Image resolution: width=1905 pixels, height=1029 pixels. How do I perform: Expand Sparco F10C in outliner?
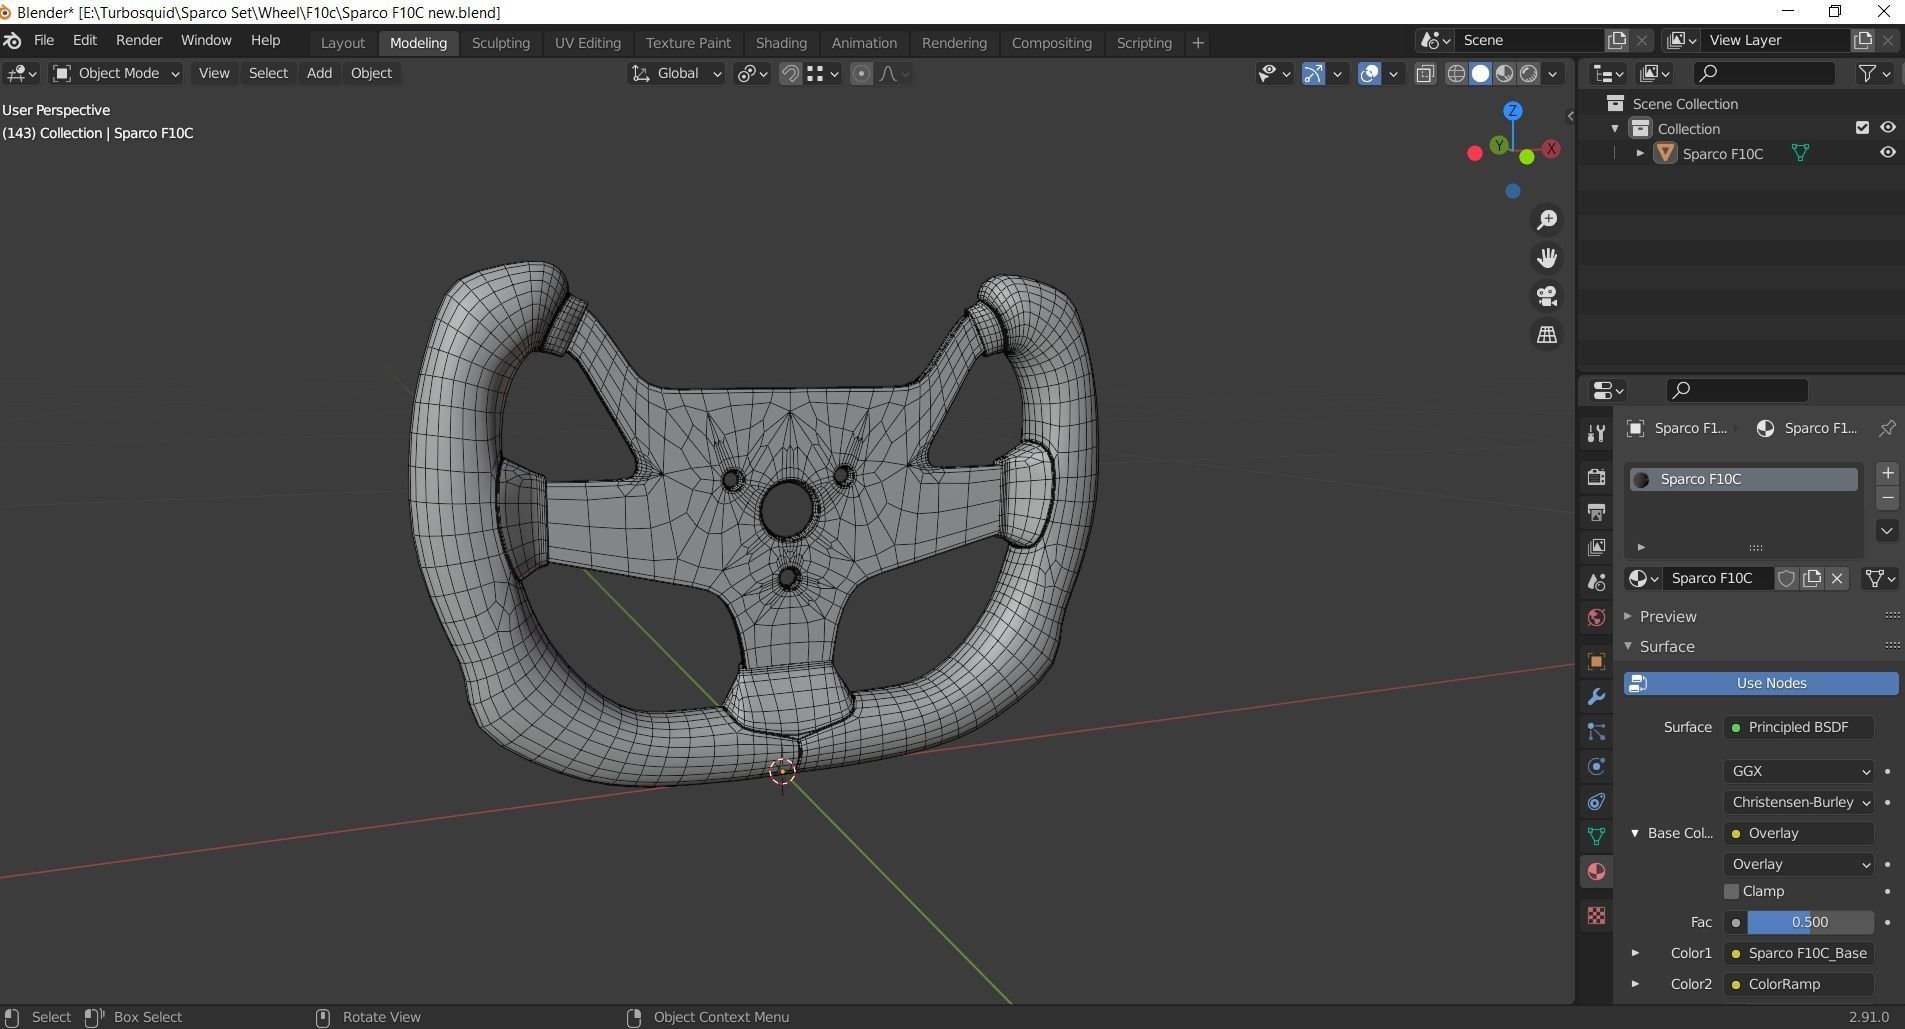click(x=1640, y=153)
